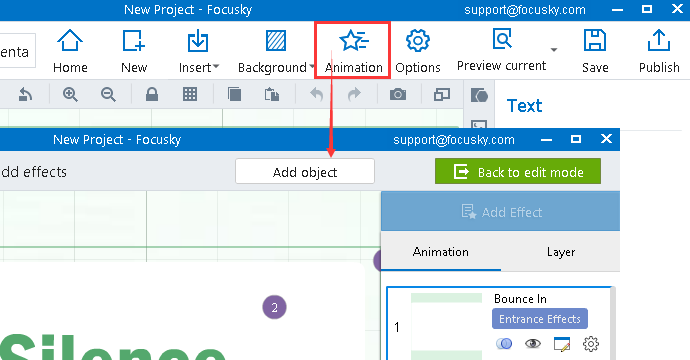Click the rotate-back arrow icon in secondary toolbar
The width and height of the screenshot is (690, 360).
pos(26,94)
